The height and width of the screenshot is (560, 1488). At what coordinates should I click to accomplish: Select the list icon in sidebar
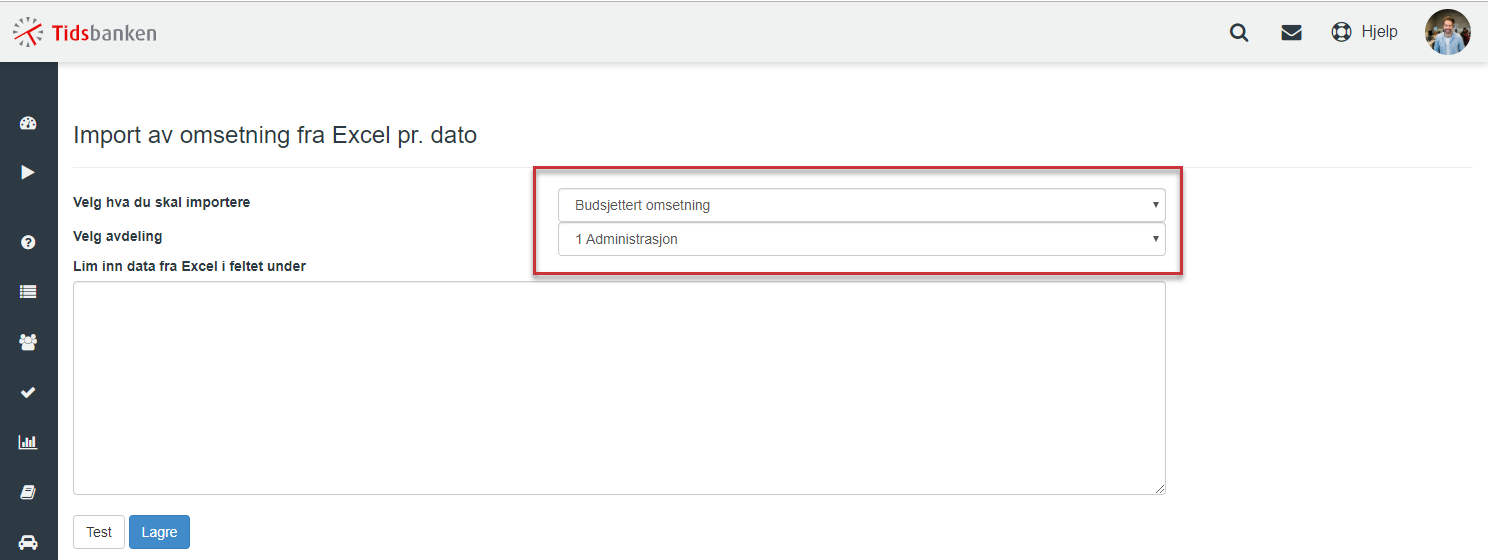pyautogui.click(x=28, y=292)
